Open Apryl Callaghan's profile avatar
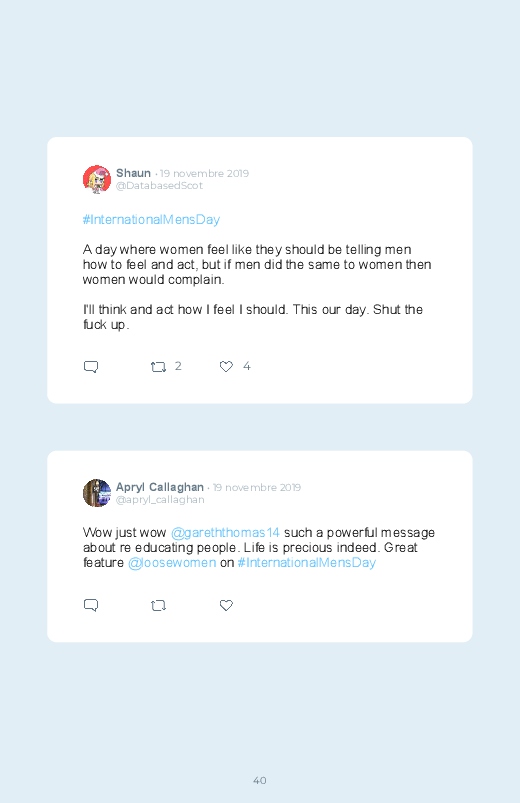The image size is (520, 803). (x=97, y=493)
